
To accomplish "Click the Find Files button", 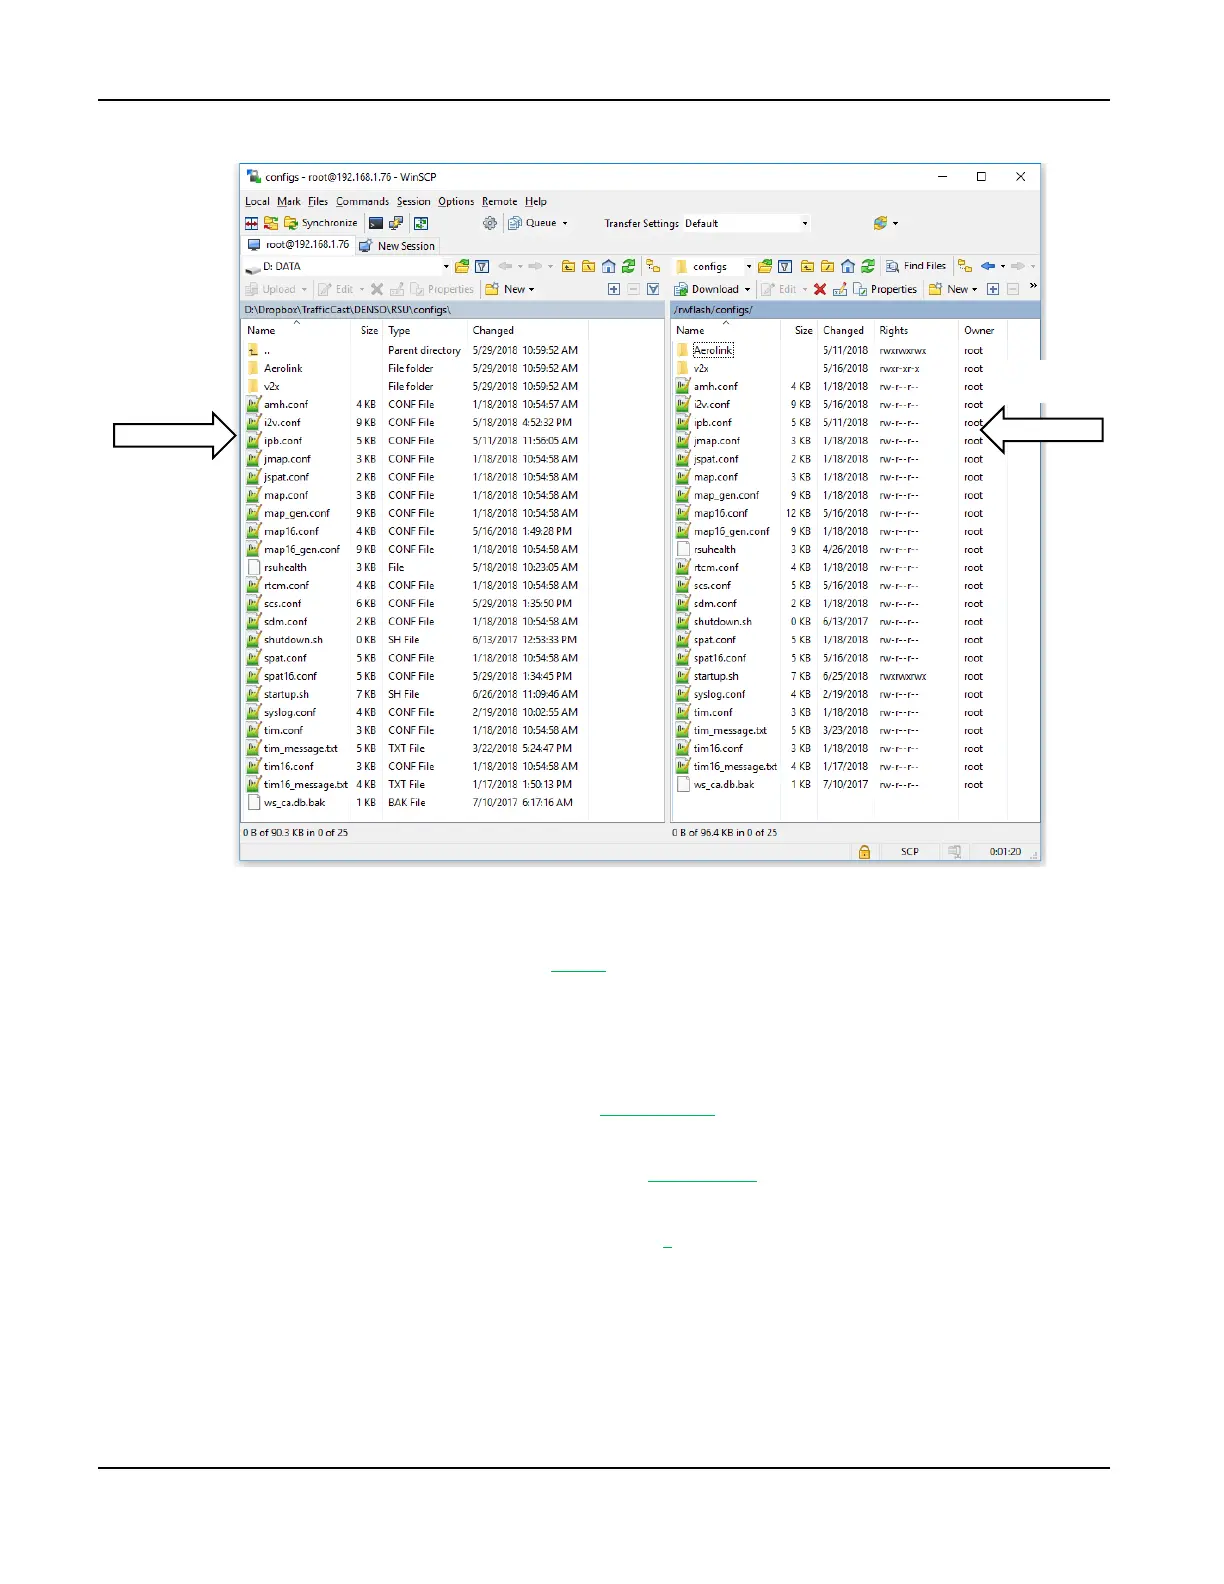I will [x=916, y=266].
